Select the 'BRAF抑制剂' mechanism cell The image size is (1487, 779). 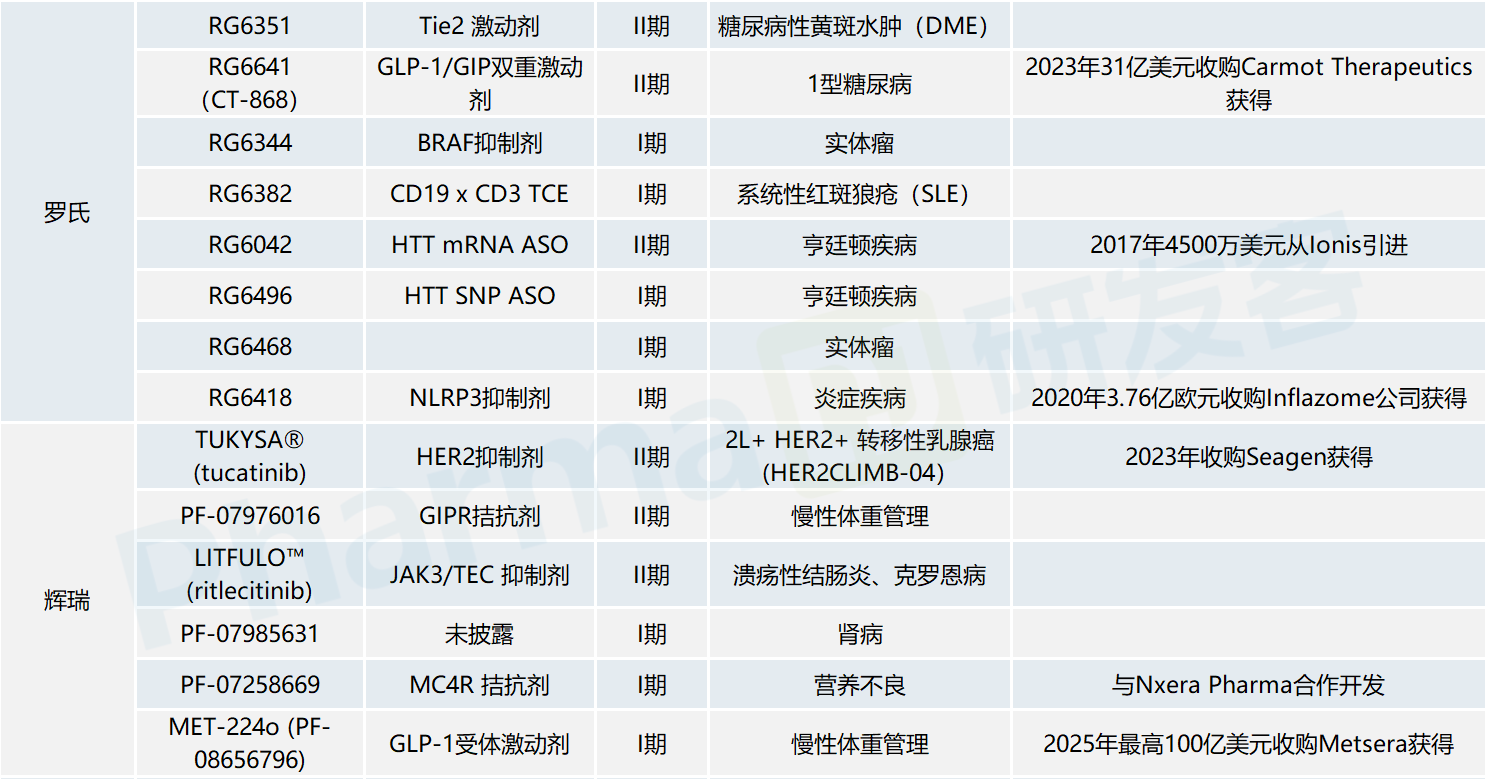[x=480, y=143]
